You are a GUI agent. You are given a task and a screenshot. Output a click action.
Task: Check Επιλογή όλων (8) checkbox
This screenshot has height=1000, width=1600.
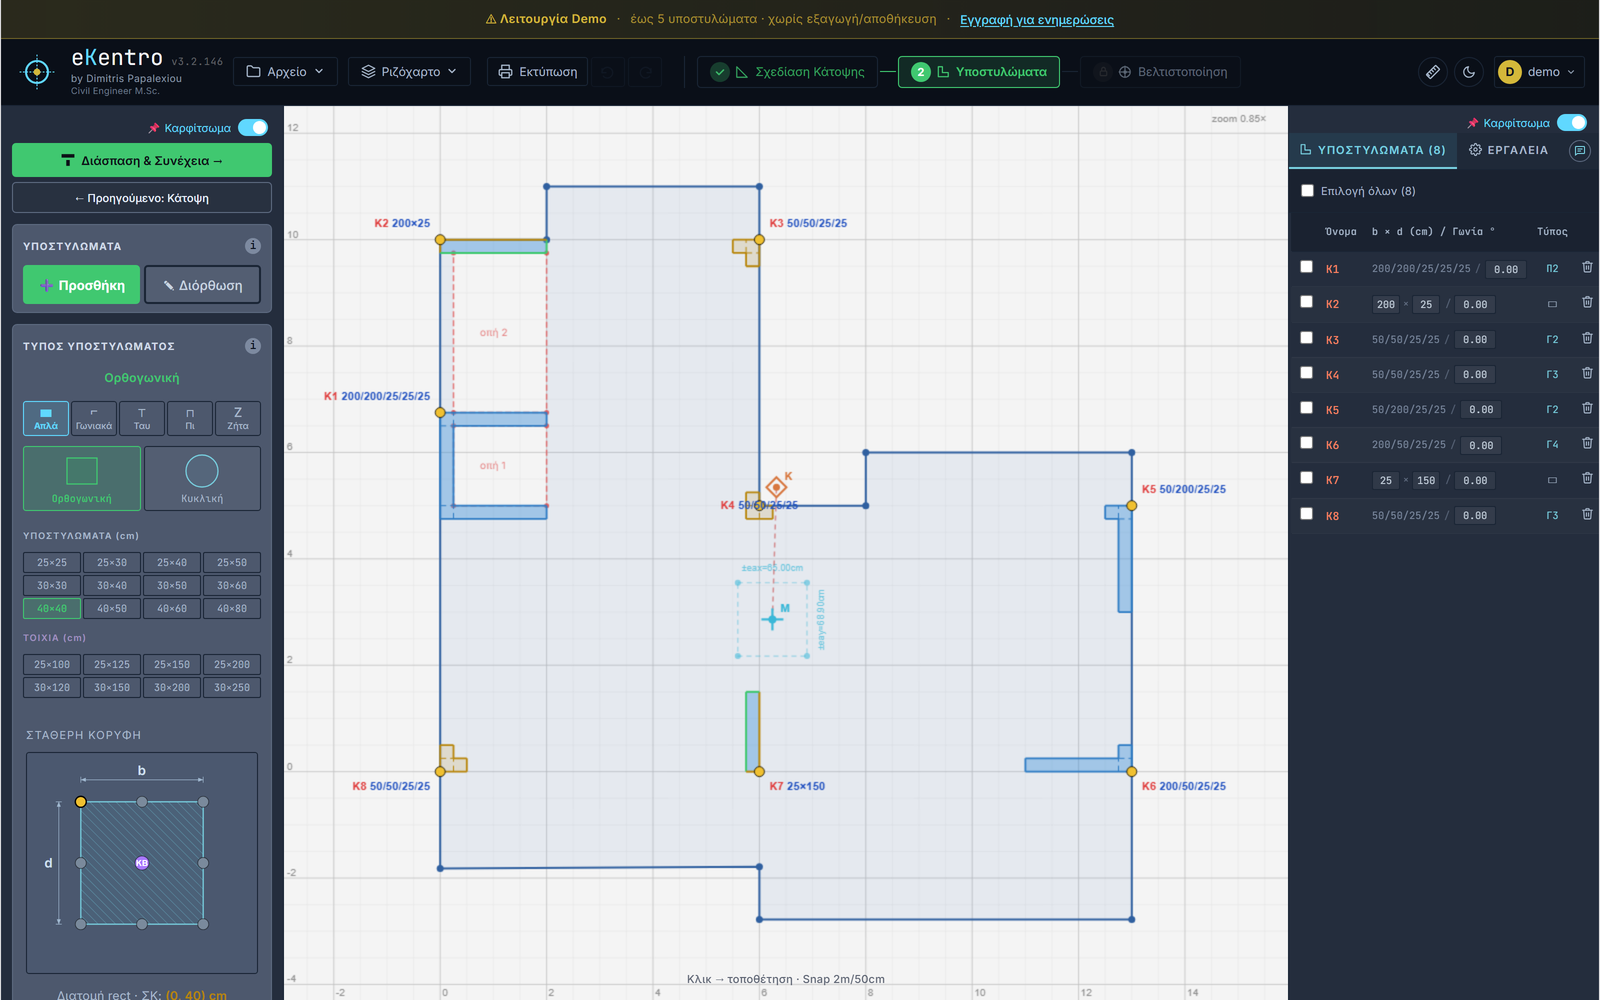1307,190
